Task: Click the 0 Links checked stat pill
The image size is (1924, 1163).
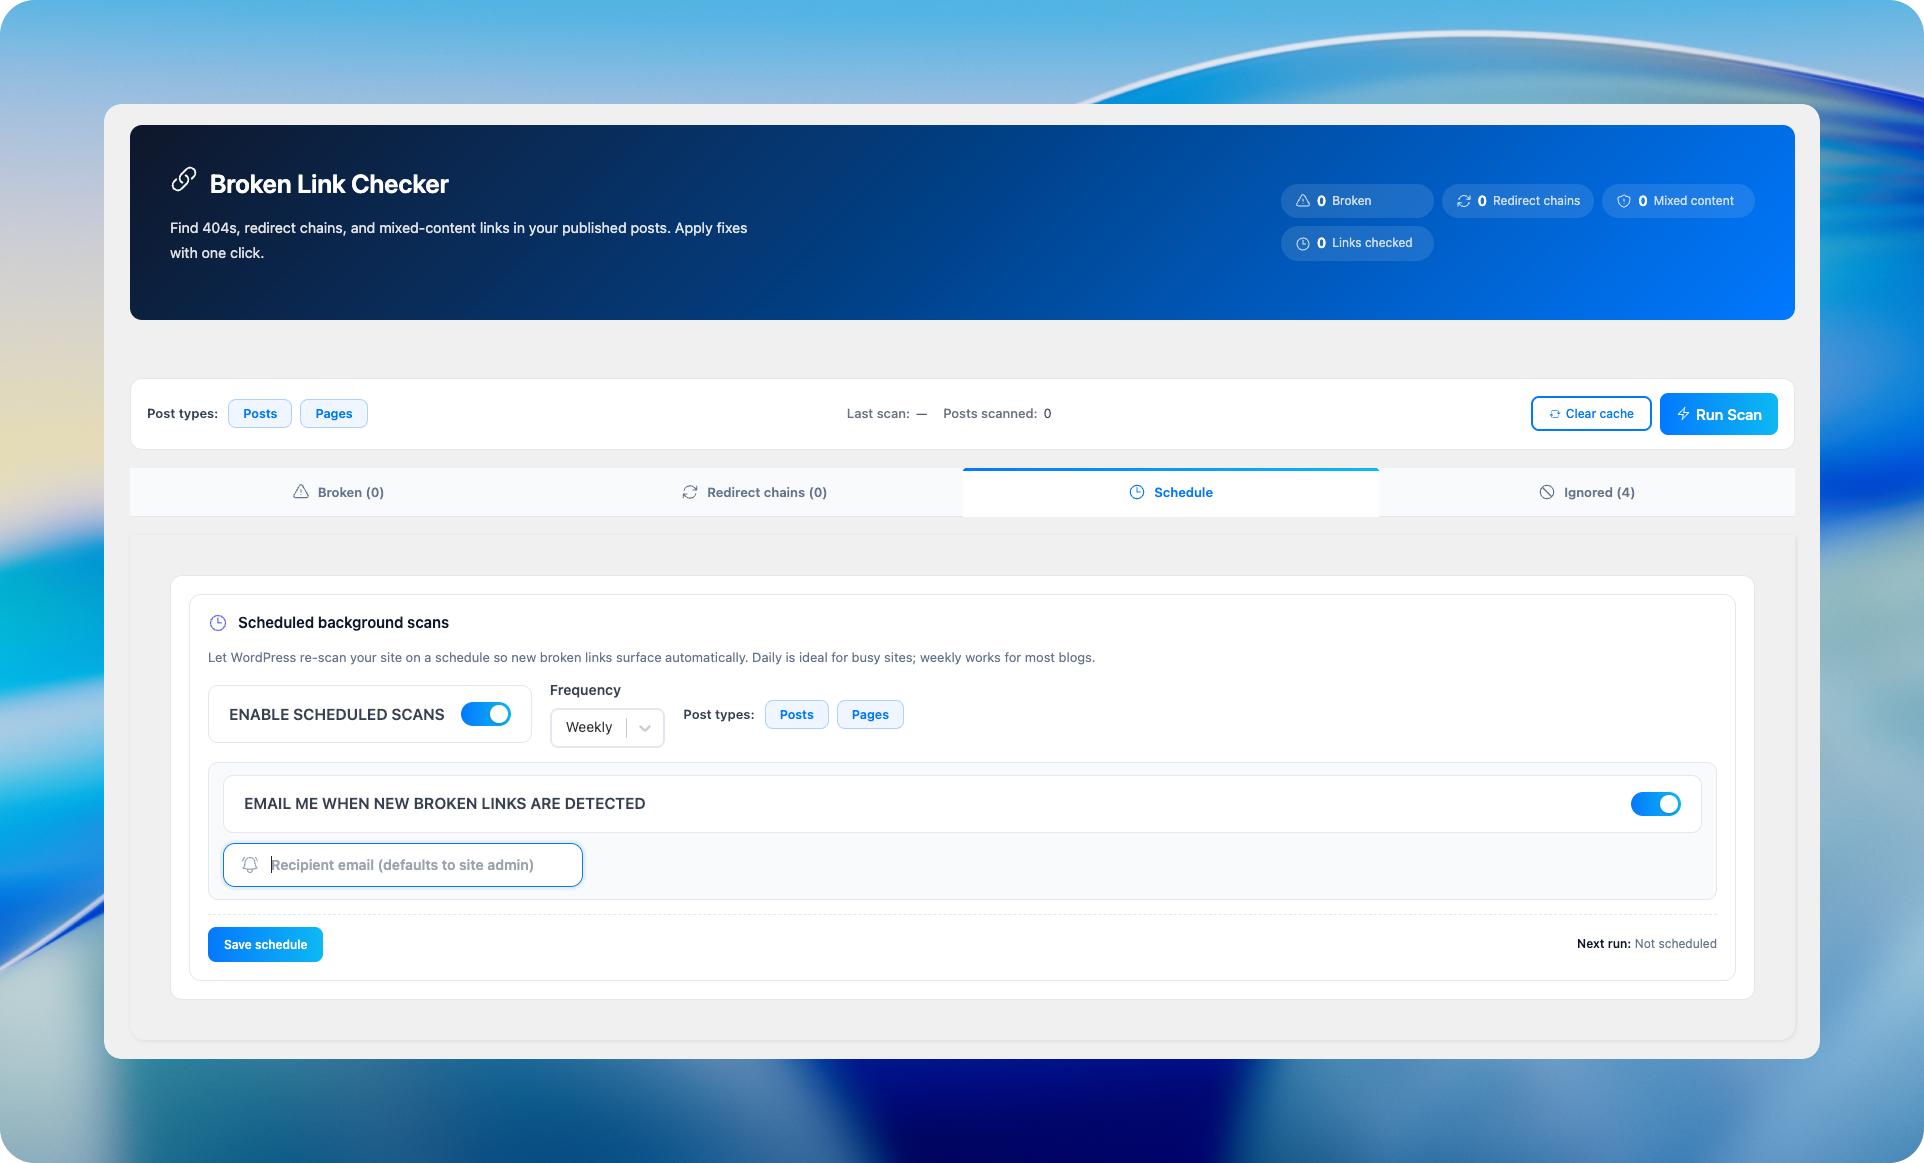Action: click(1357, 243)
